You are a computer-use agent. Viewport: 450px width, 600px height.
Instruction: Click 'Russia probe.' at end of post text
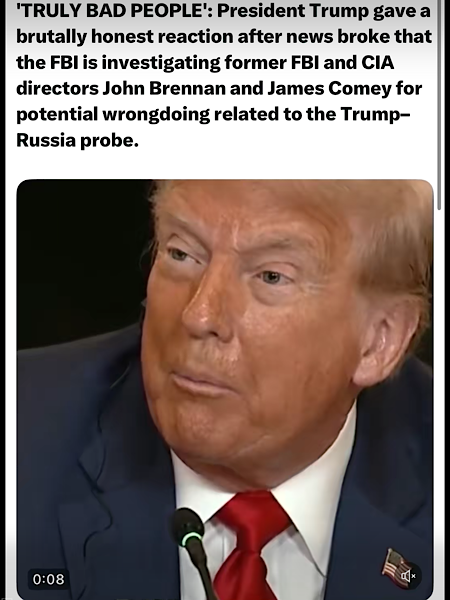coord(77,140)
